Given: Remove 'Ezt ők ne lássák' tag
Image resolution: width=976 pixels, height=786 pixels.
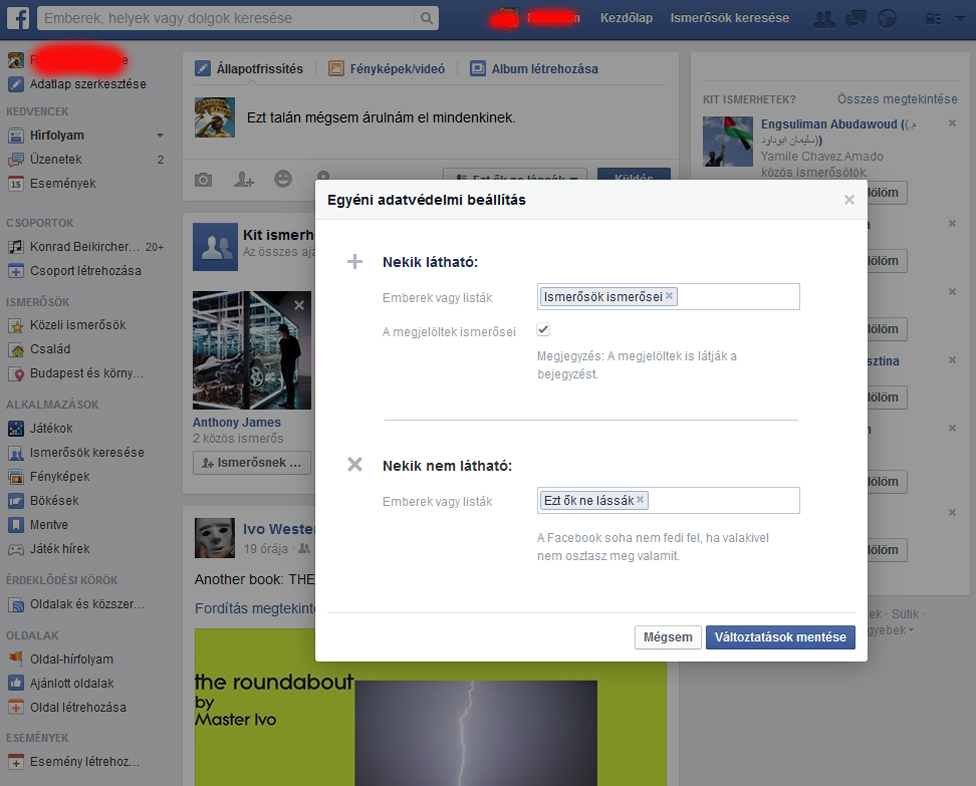Looking at the screenshot, I should point(641,500).
